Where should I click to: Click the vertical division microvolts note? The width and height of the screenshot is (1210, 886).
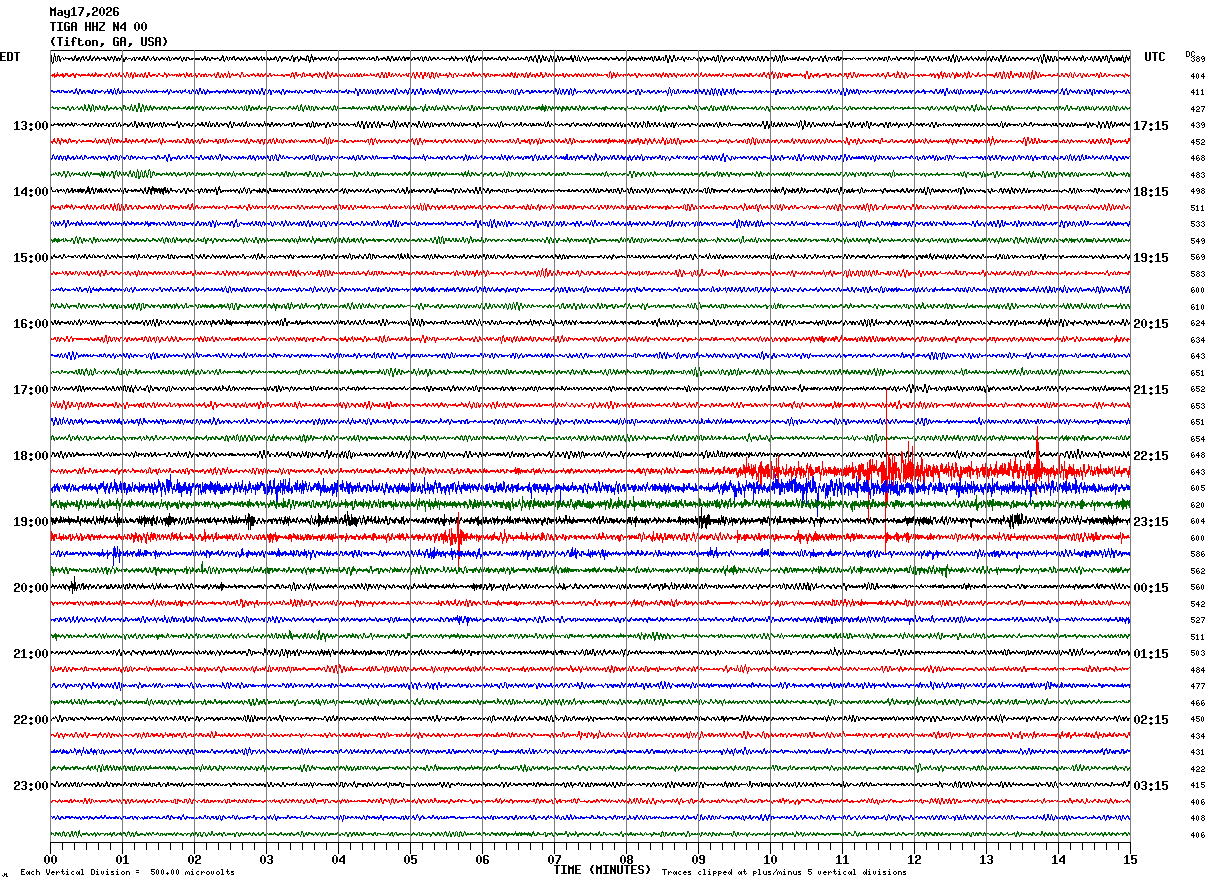coord(127,872)
